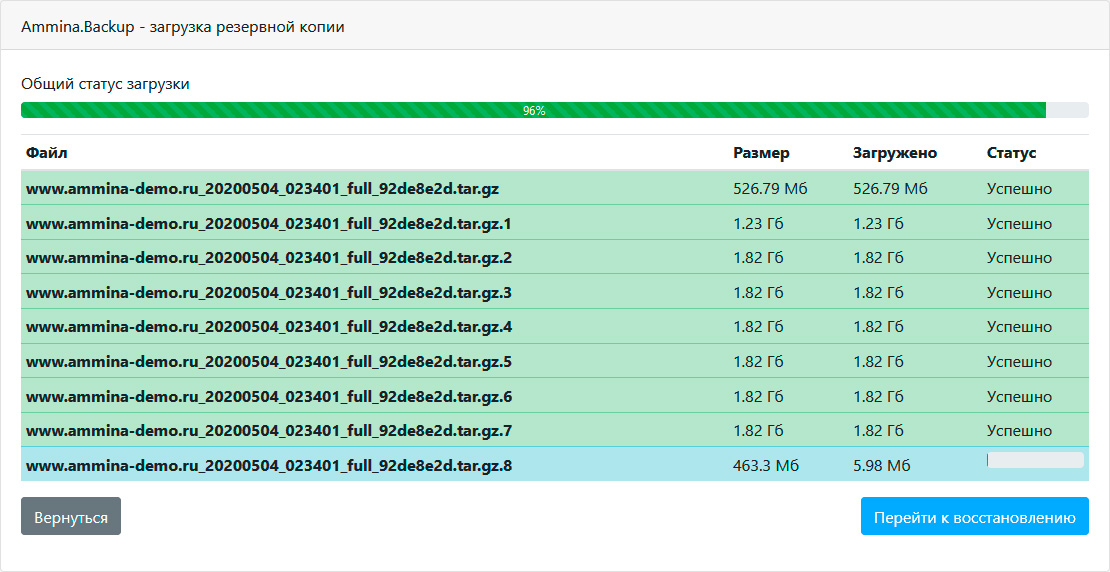Click the 463.3 Мб size value

[767, 466]
